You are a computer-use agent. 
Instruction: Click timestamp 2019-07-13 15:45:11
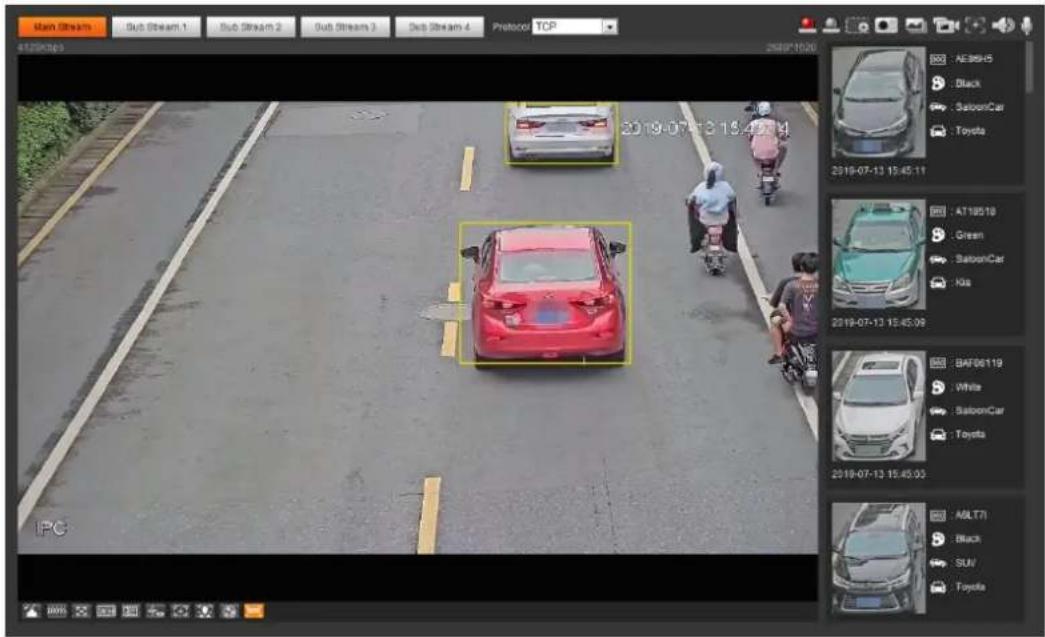878,171
